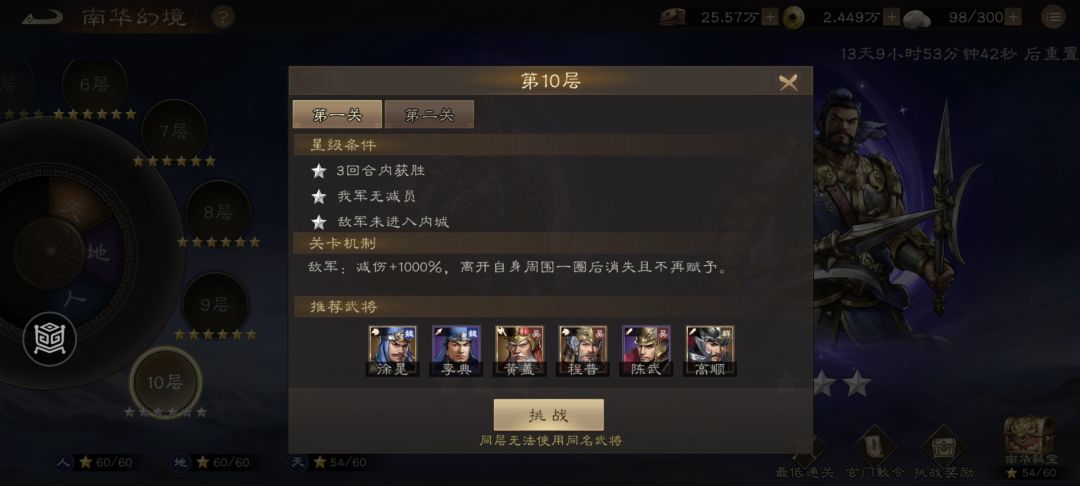
Task: Select floor 10层 node
Action: coord(165,383)
